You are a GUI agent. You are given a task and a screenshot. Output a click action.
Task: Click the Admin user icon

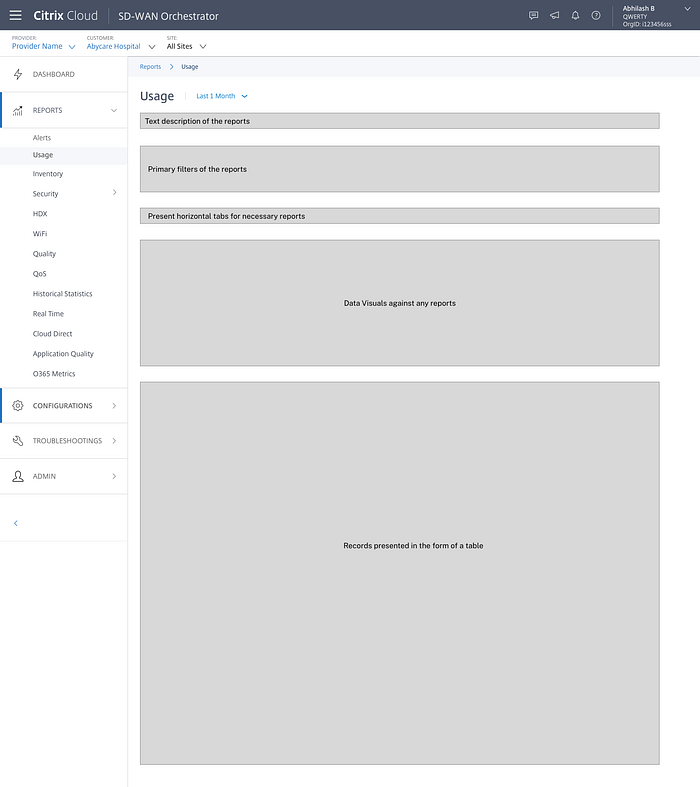point(18,476)
